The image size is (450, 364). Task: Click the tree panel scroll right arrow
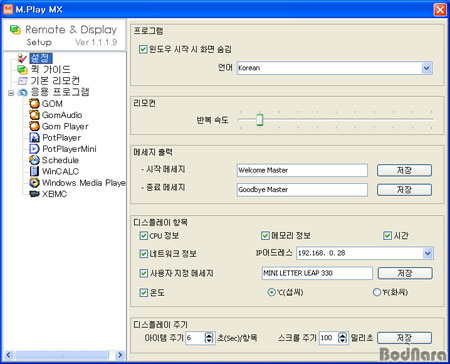coord(120,355)
